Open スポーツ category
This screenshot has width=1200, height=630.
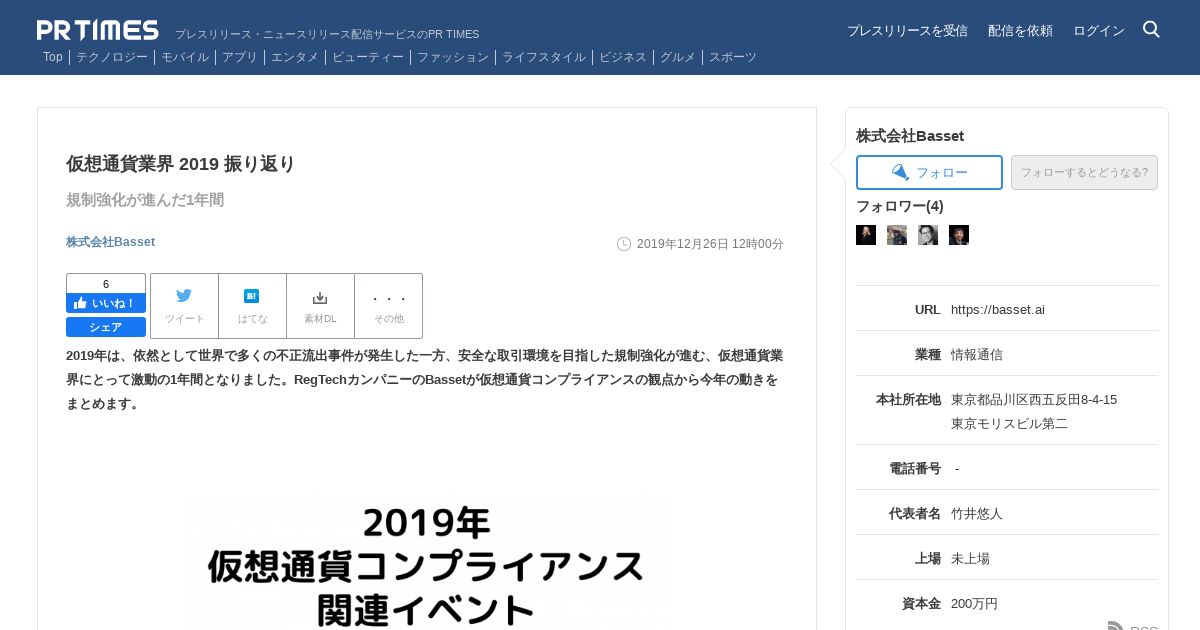(733, 57)
